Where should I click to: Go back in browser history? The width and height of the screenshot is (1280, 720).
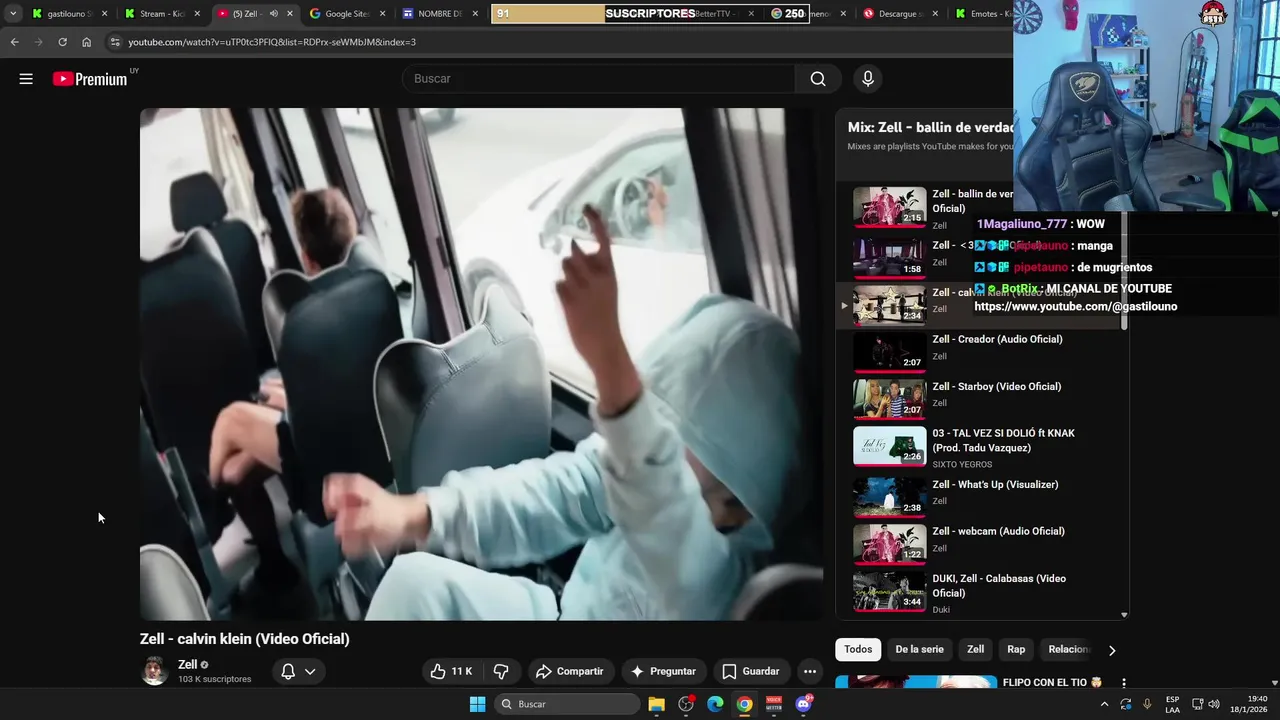[14, 42]
